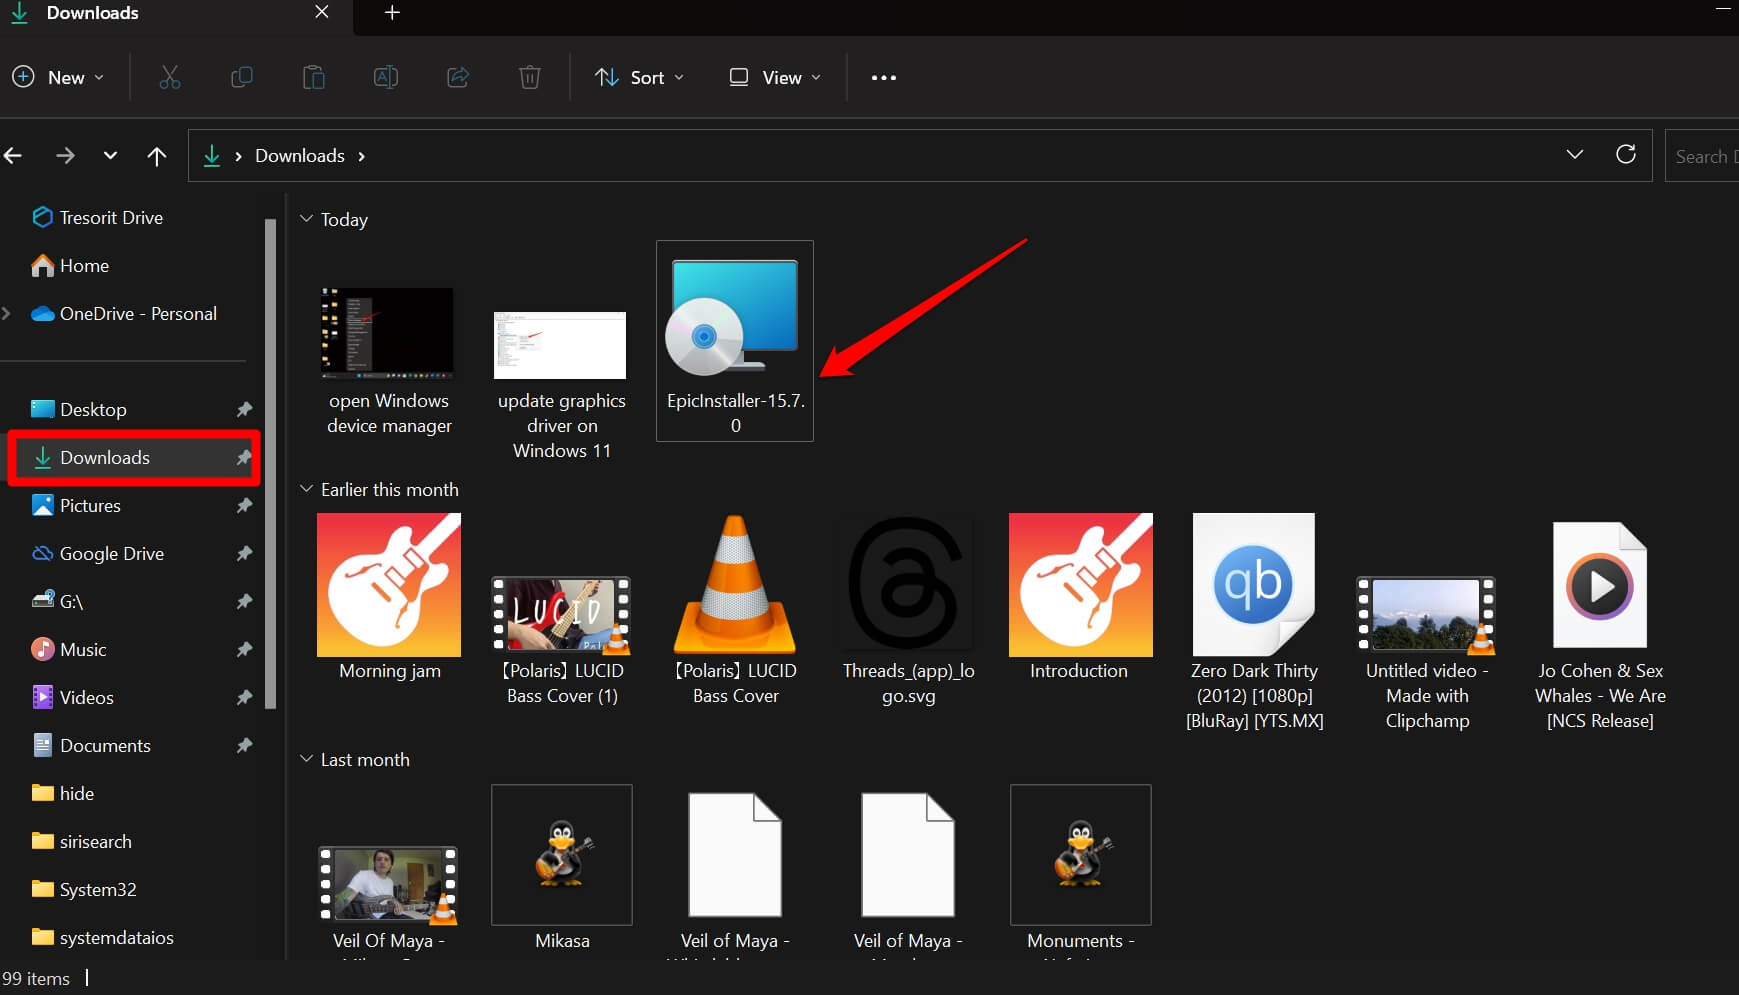Expand the OneDrive - Personal tree node

point(7,313)
